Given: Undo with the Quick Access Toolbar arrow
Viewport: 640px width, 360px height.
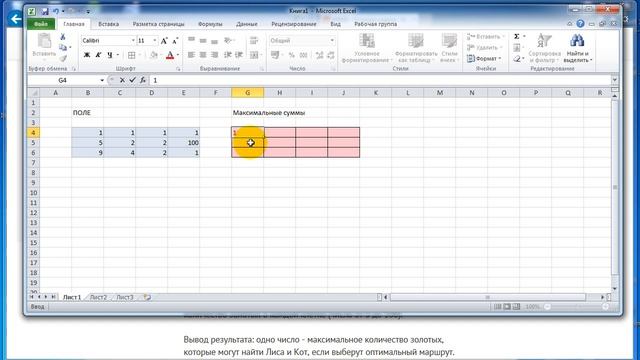Looking at the screenshot, I should pyautogui.click(x=56, y=11).
